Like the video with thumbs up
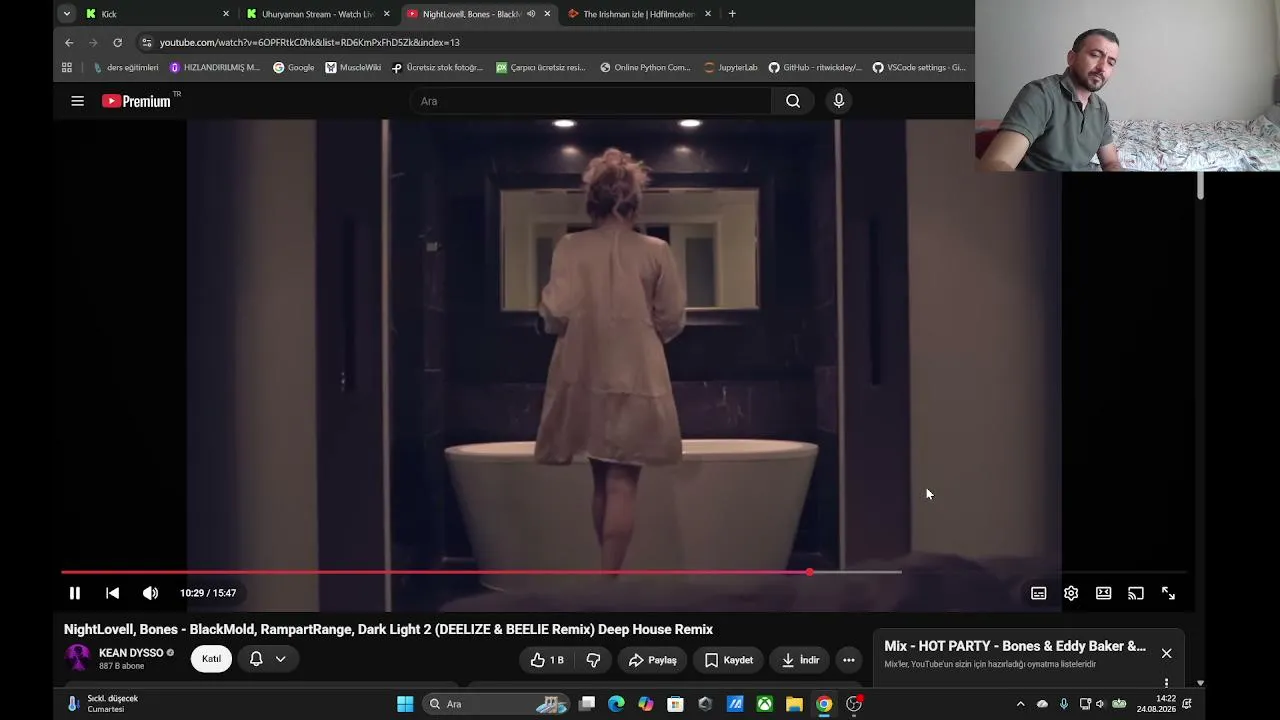The image size is (1280, 720). 547,660
